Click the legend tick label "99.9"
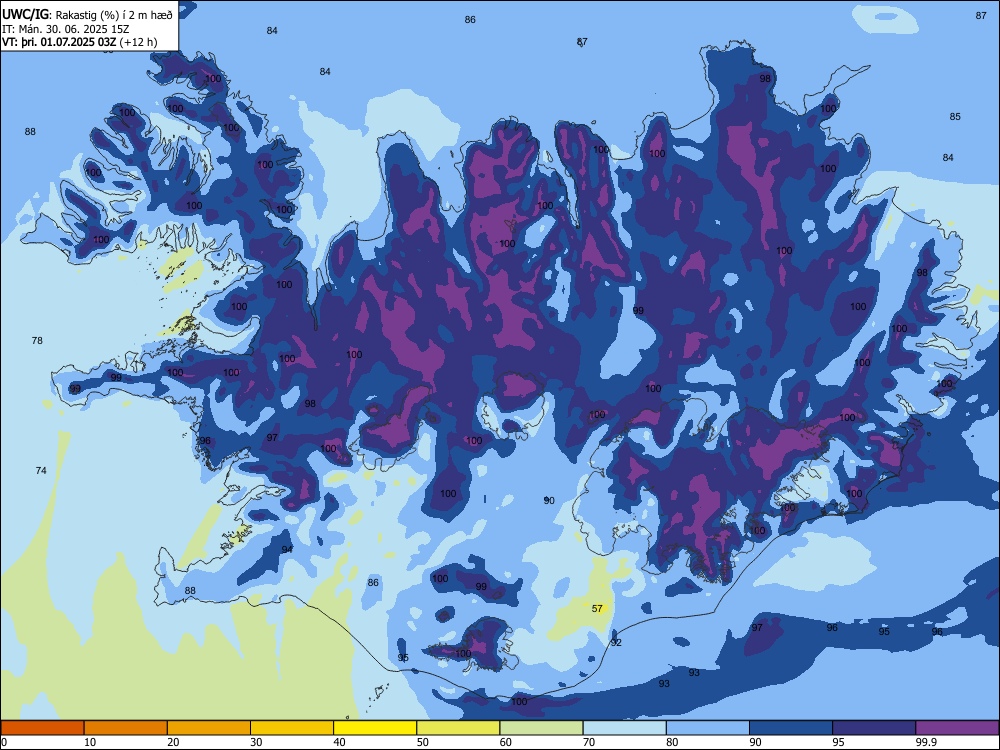The image size is (1000, 750). click(x=926, y=742)
